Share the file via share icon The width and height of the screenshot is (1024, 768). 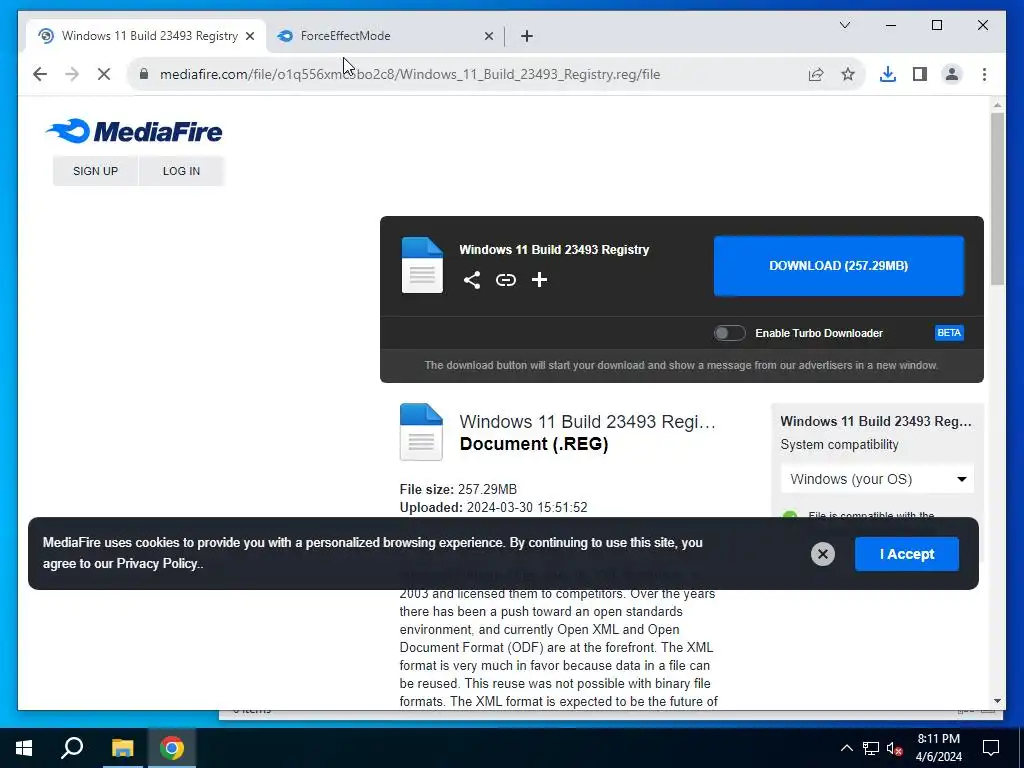click(472, 280)
